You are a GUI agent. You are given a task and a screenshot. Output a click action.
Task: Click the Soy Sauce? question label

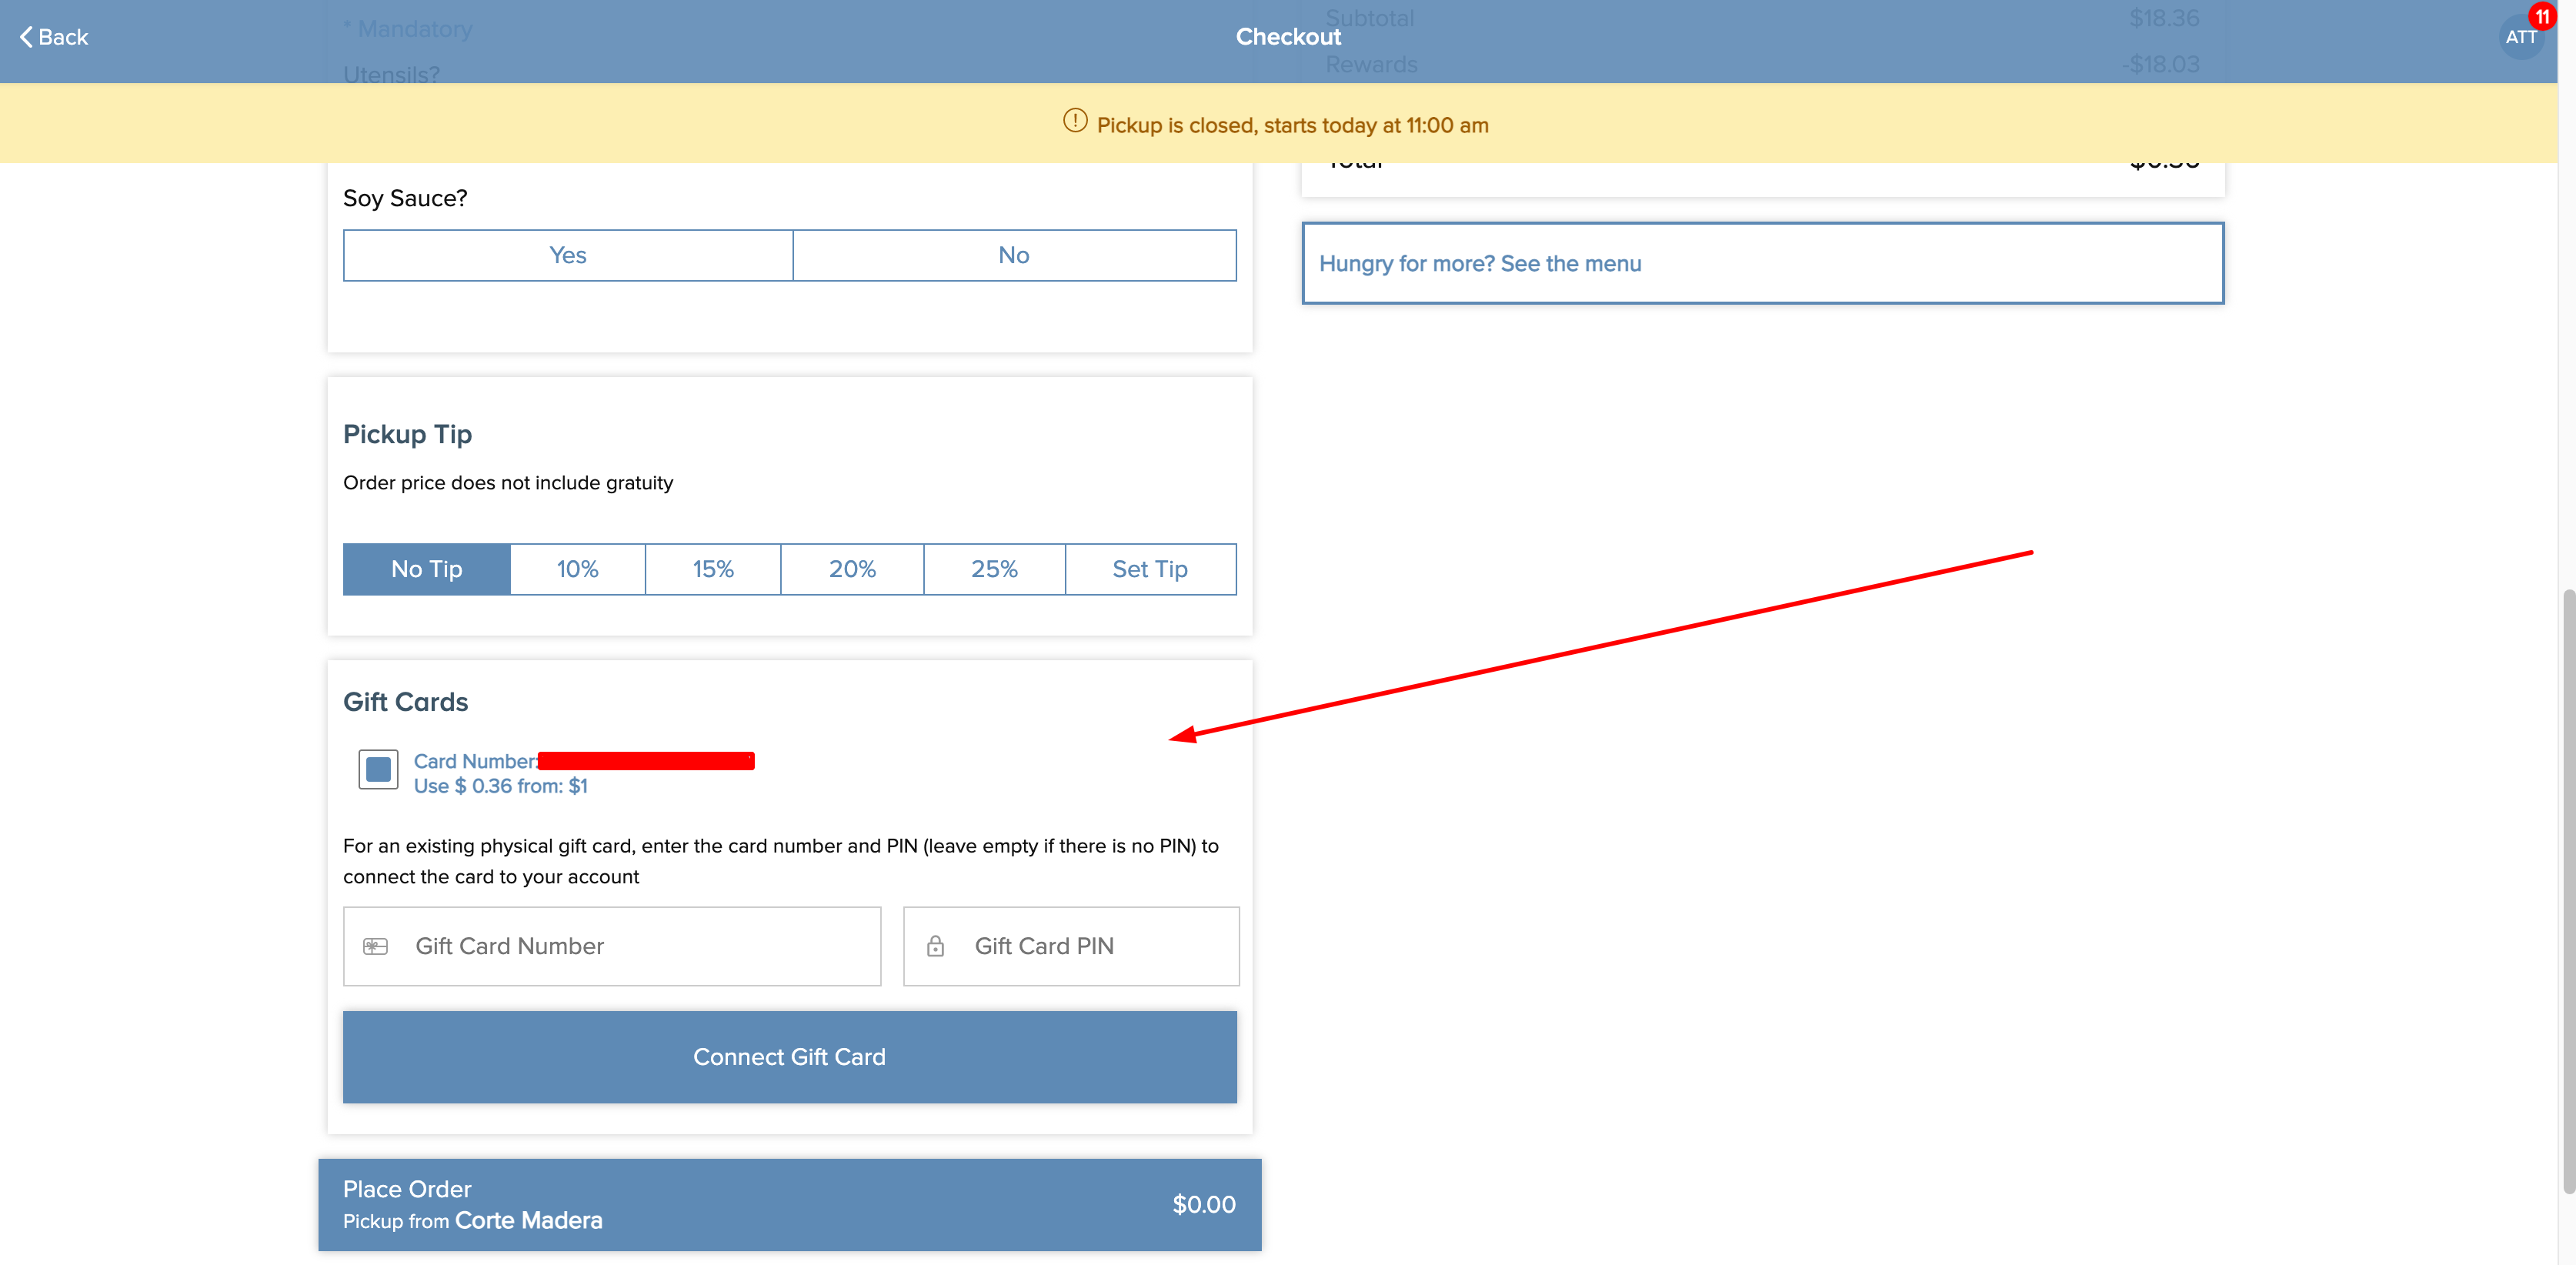click(405, 198)
